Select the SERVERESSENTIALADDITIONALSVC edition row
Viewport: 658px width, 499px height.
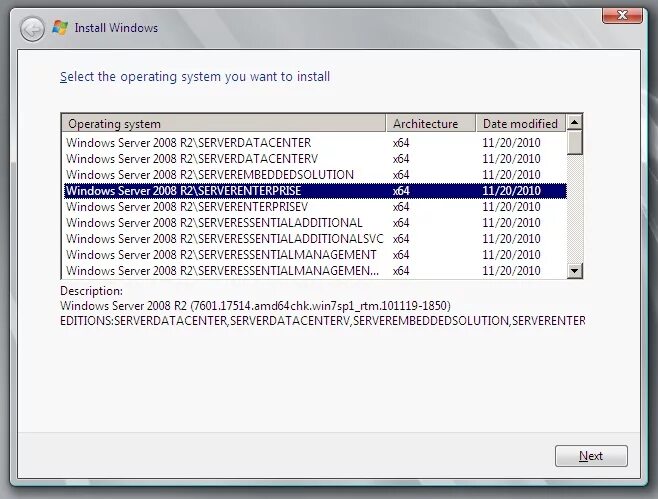point(315,238)
